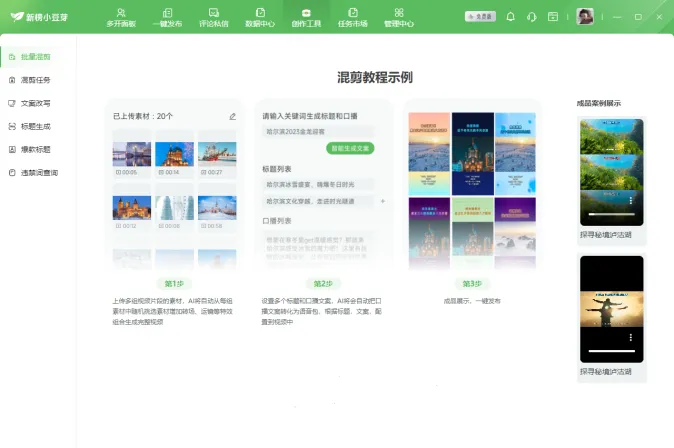Open 混剪任务 from the sidebar

point(36,80)
